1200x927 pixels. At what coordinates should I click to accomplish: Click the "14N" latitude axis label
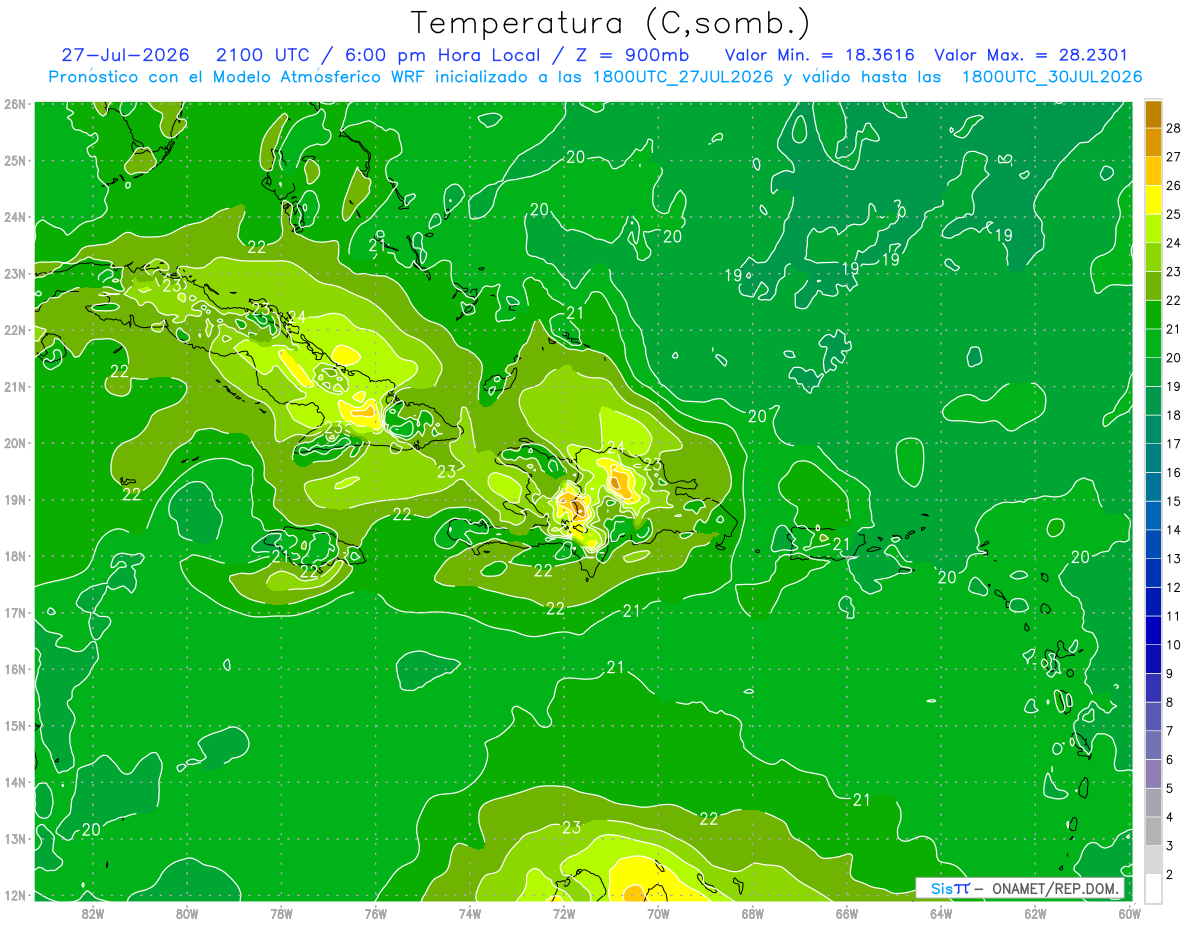point(15,782)
